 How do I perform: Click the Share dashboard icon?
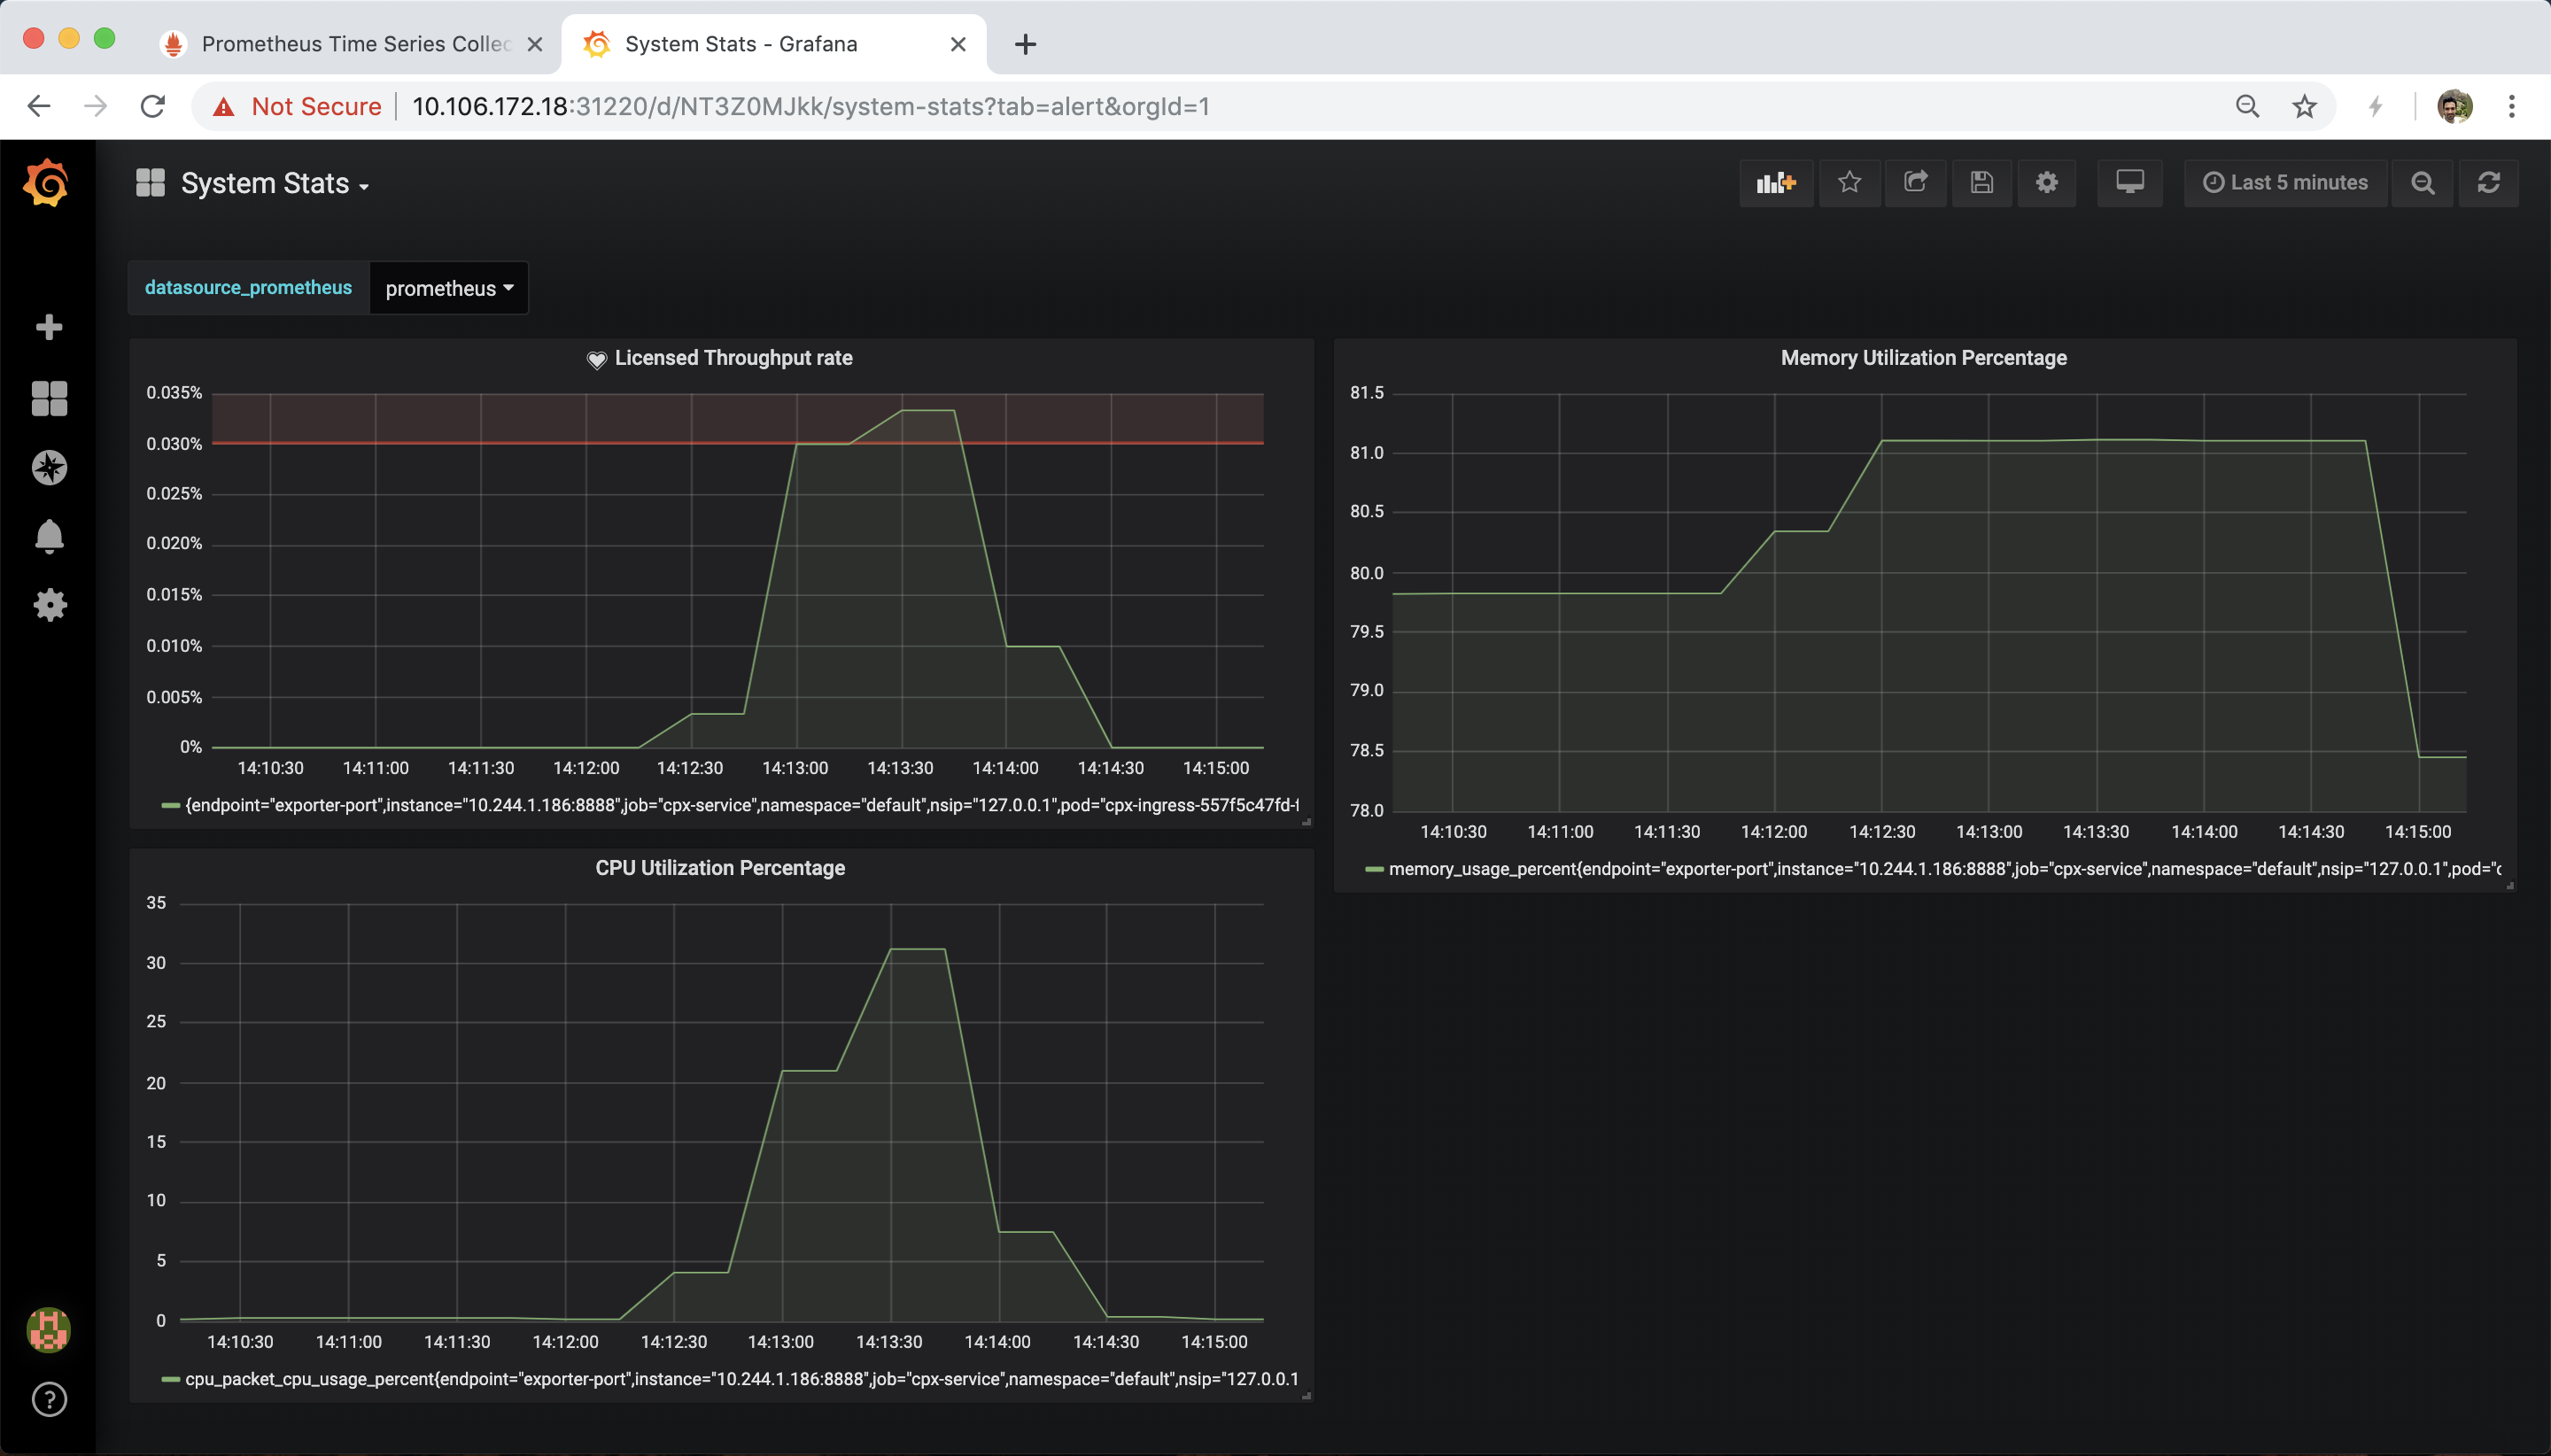tap(1915, 183)
